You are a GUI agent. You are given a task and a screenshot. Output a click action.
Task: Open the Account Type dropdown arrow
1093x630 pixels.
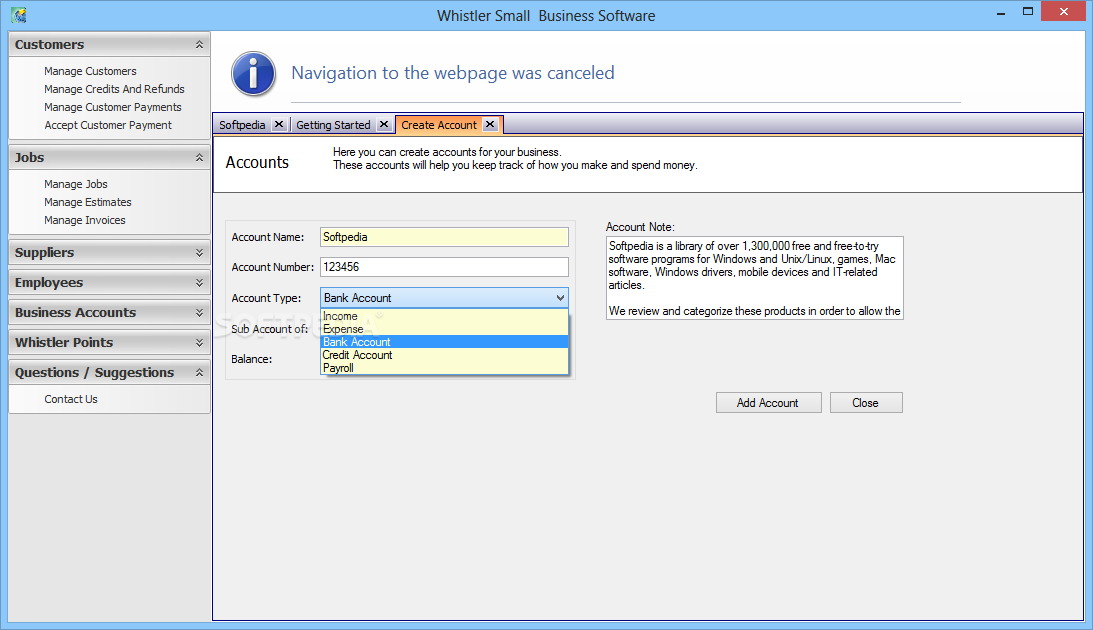(x=560, y=298)
